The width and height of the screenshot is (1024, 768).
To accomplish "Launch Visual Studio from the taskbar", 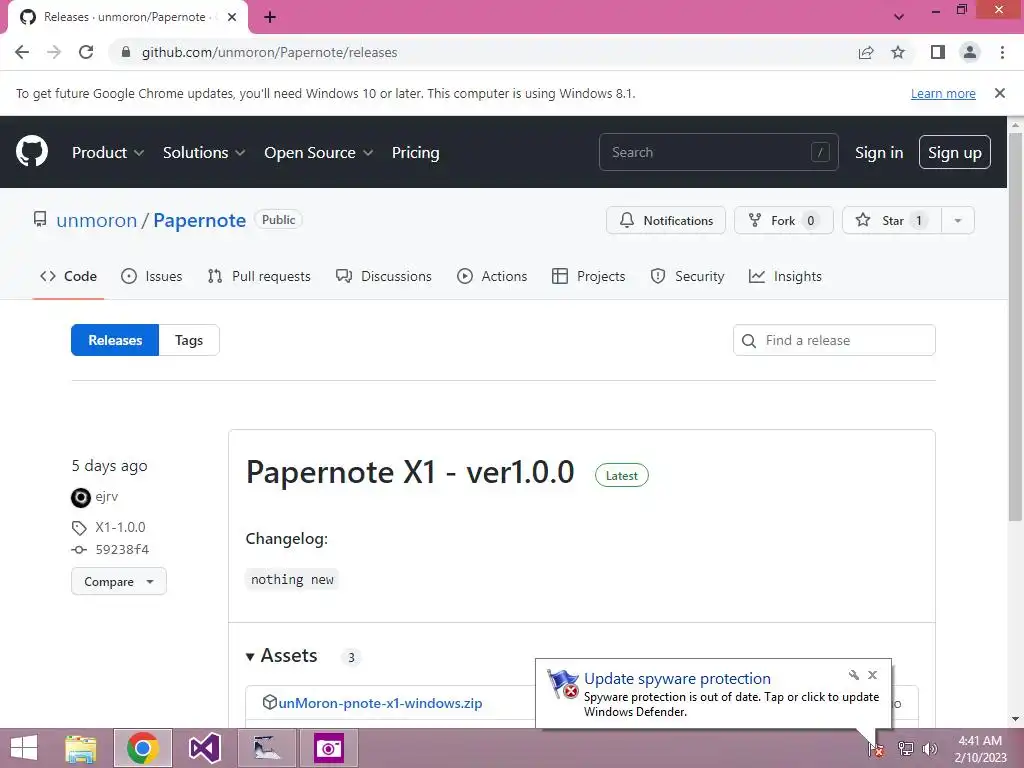I will [204, 748].
